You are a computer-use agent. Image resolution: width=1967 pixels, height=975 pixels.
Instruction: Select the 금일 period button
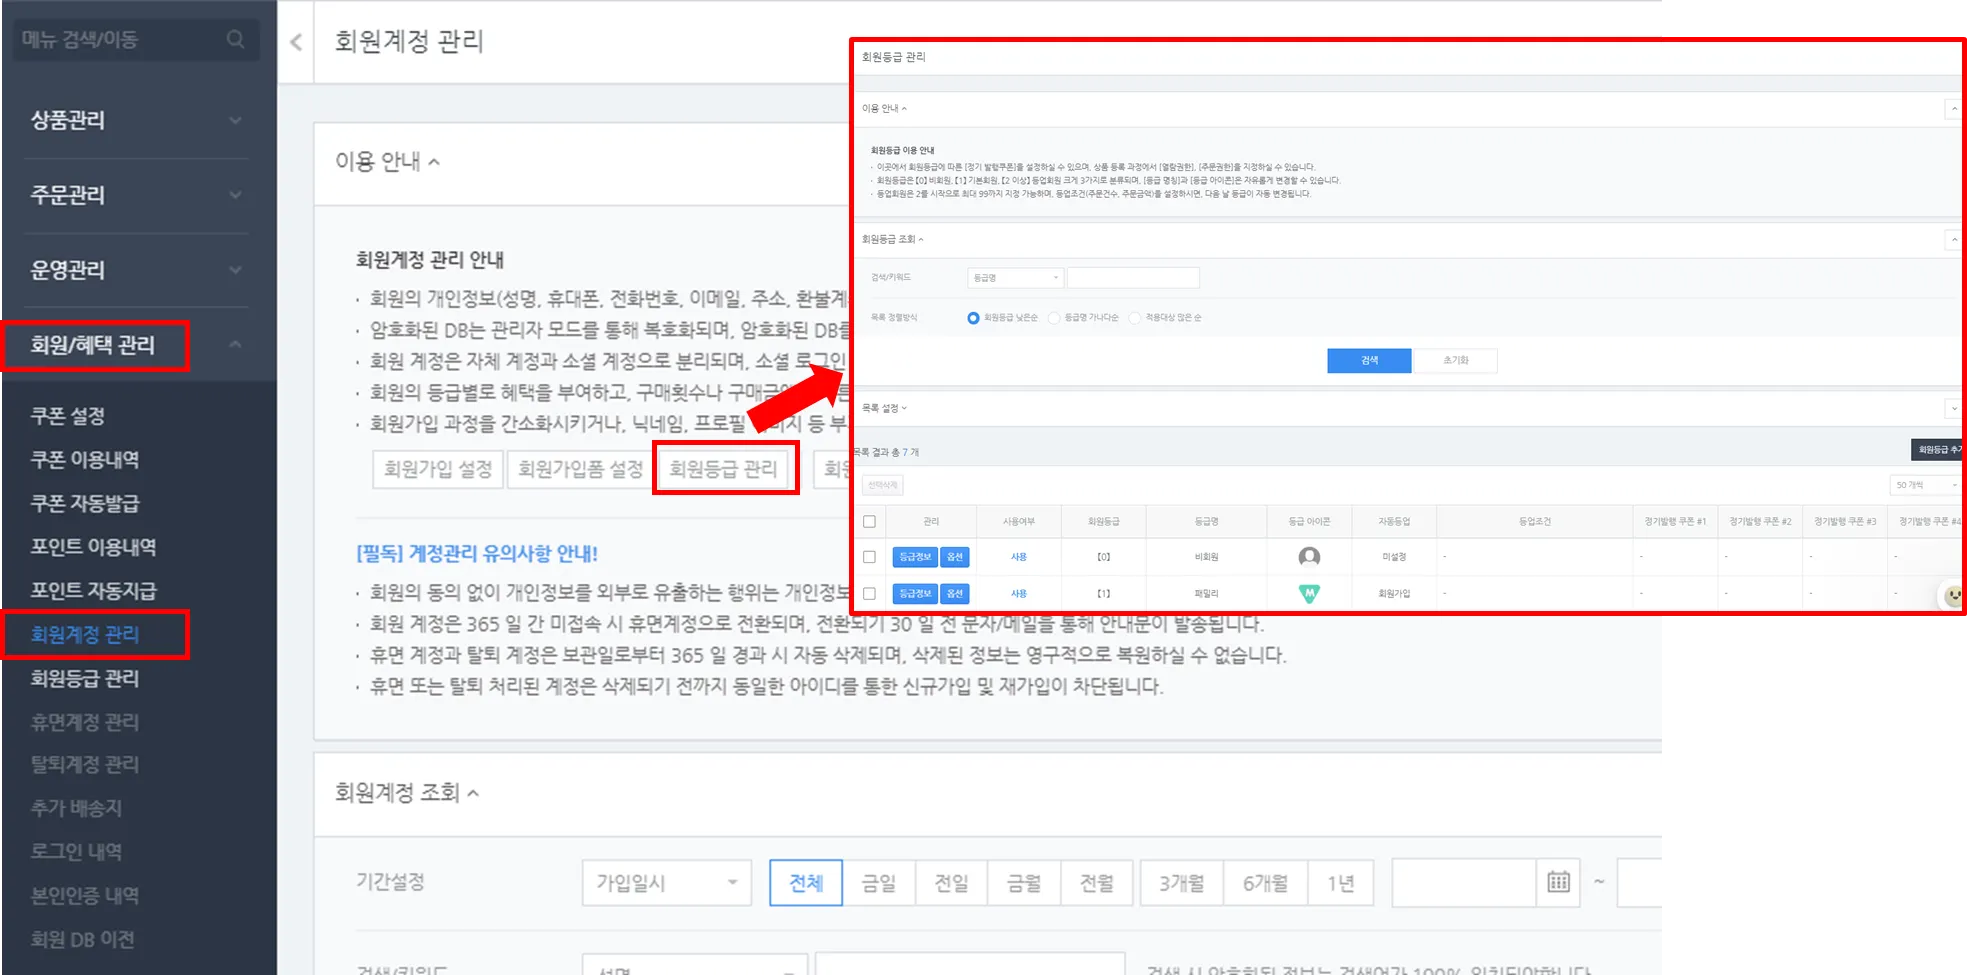tap(879, 883)
